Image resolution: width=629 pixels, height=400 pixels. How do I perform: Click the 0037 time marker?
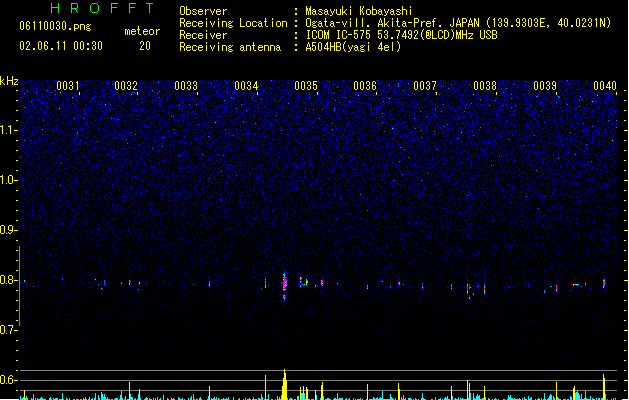point(425,86)
